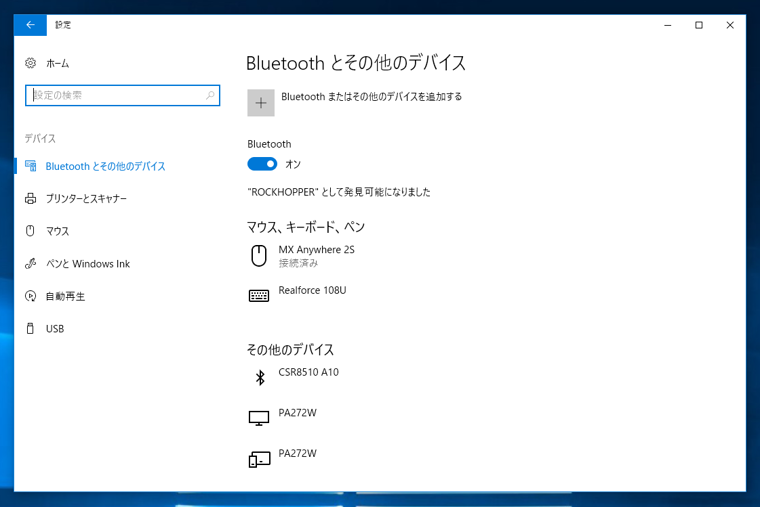Click into the 設定の検索 field

tap(122, 95)
